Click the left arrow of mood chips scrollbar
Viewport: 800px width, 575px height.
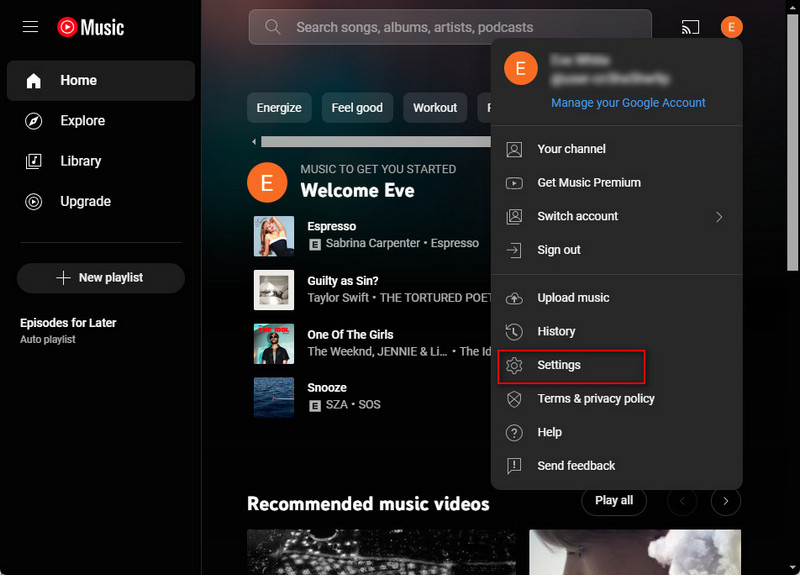tap(254, 141)
